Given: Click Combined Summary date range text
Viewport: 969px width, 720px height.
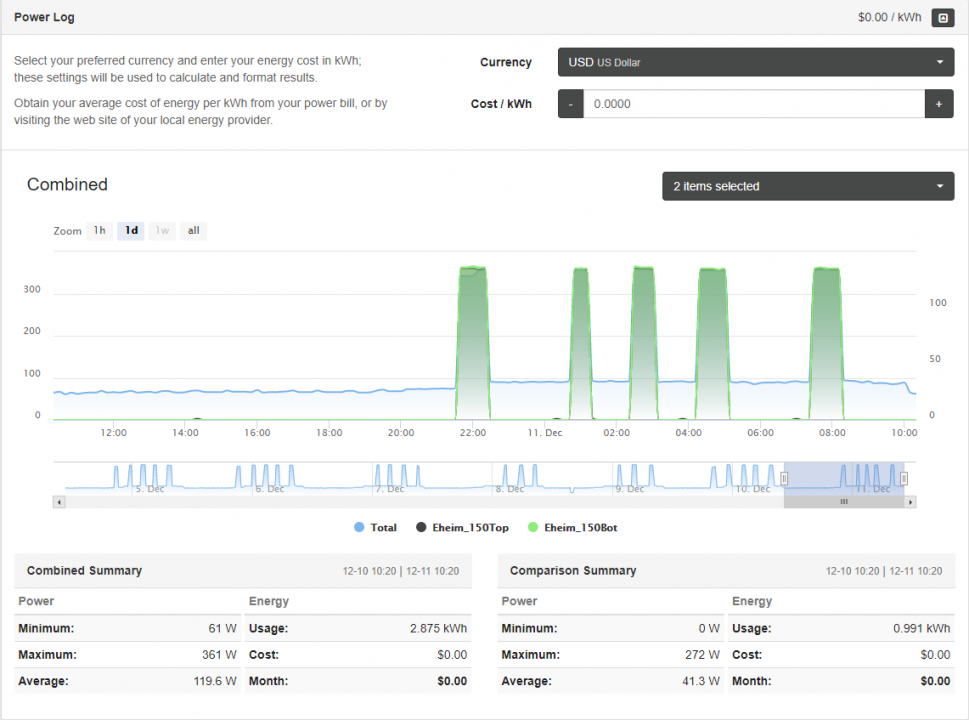Looking at the screenshot, I should (401, 571).
